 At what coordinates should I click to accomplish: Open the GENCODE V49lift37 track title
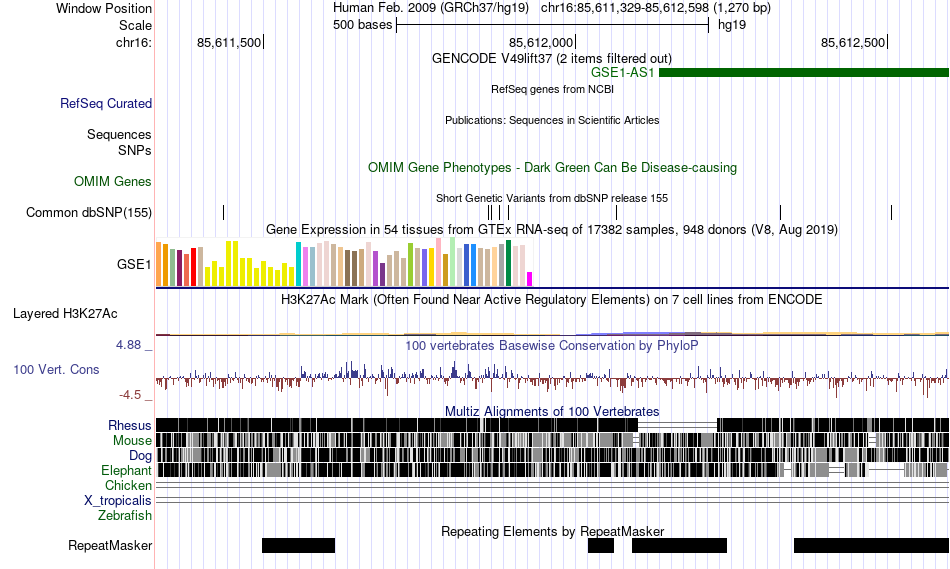(x=552, y=59)
